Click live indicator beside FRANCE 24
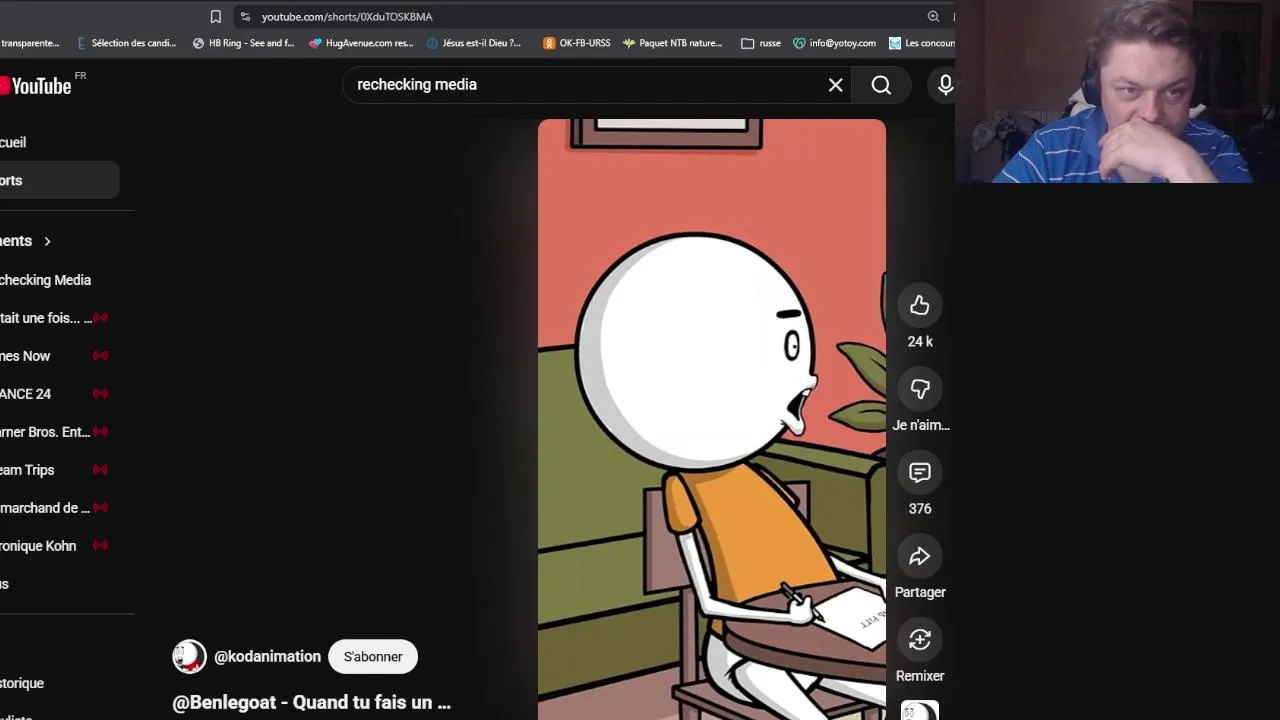The height and width of the screenshot is (720, 1280). 100,394
